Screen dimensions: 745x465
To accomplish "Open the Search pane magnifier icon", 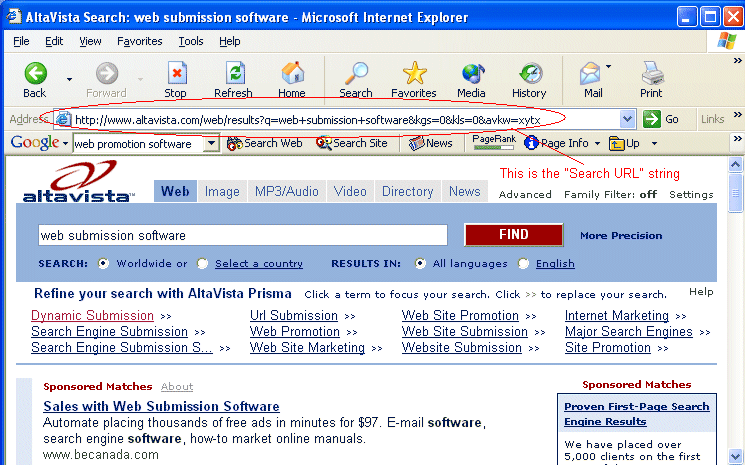I will click(x=356, y=74).
